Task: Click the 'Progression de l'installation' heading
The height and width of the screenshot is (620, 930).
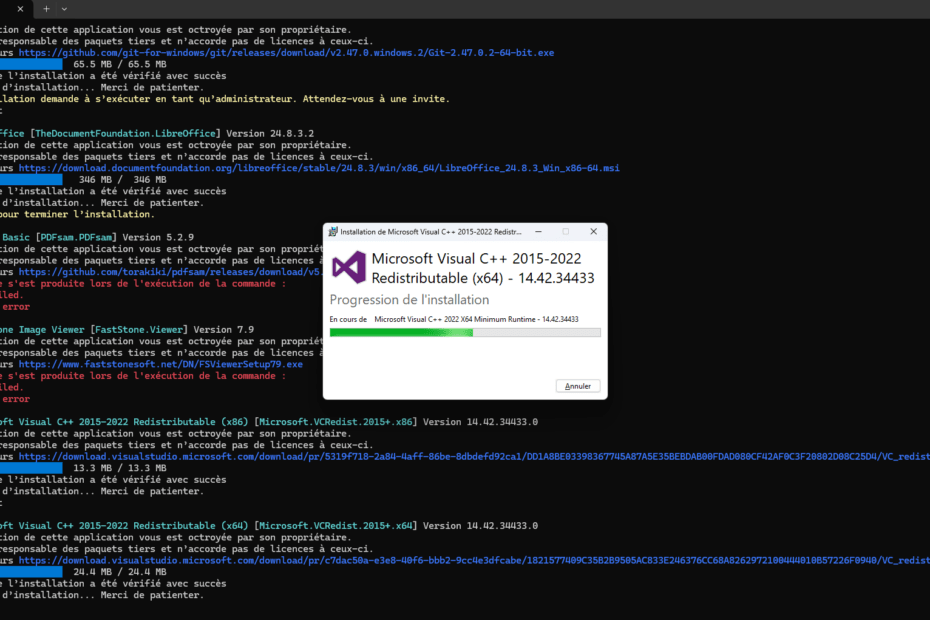Action: pos(410,300)
